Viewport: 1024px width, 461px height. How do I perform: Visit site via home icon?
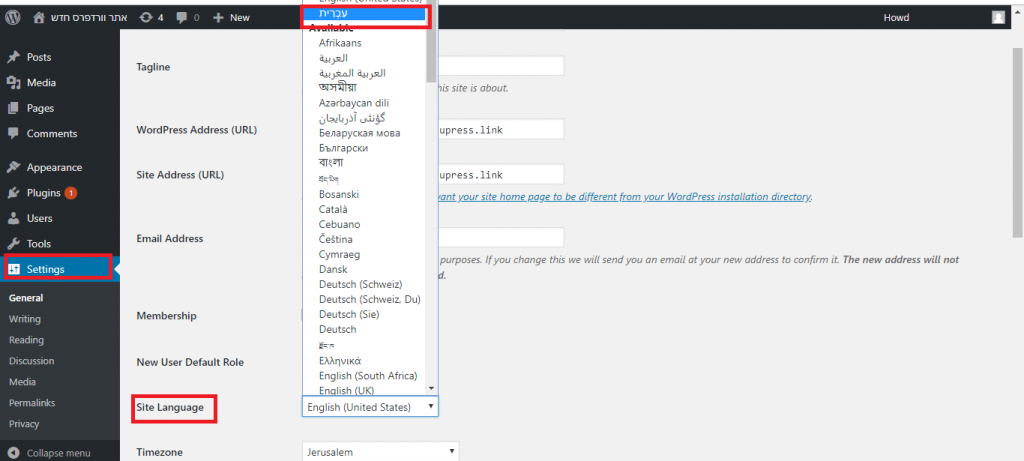[x=40, y=18]
